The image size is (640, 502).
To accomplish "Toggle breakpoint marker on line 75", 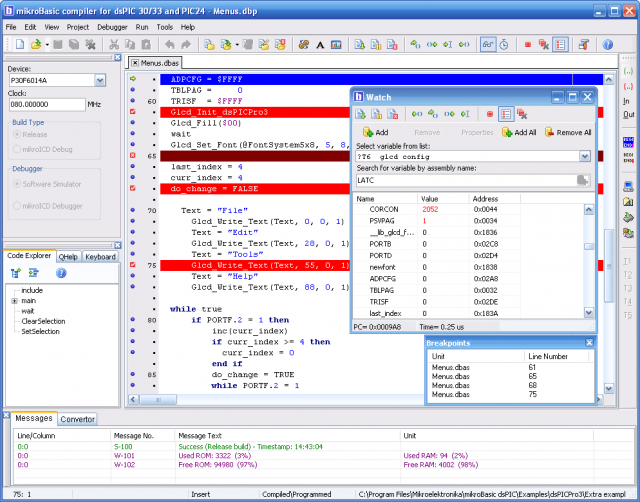I will point(133,265).
